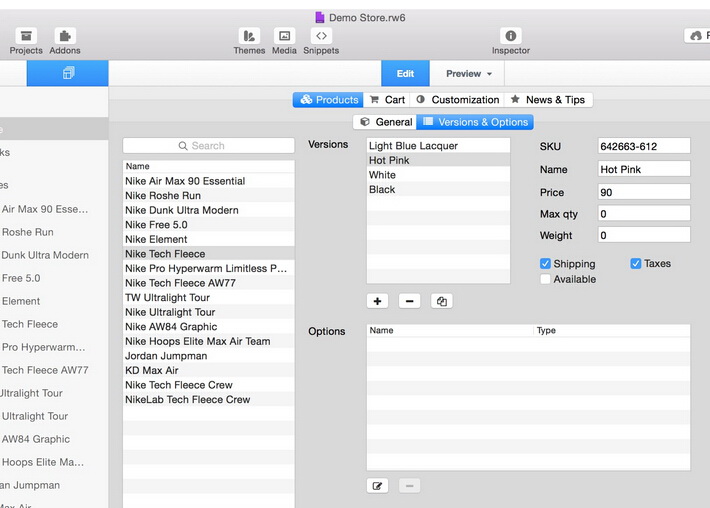This screenshot has height=508, width=710.
Task: Select the Hot Pink version row
Action: click(x=438, y=160)
